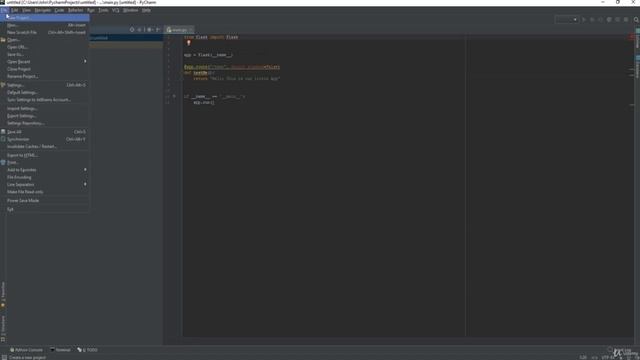Open the Run menu
Screen dimensions: 640x360
(x=91, y=10)
